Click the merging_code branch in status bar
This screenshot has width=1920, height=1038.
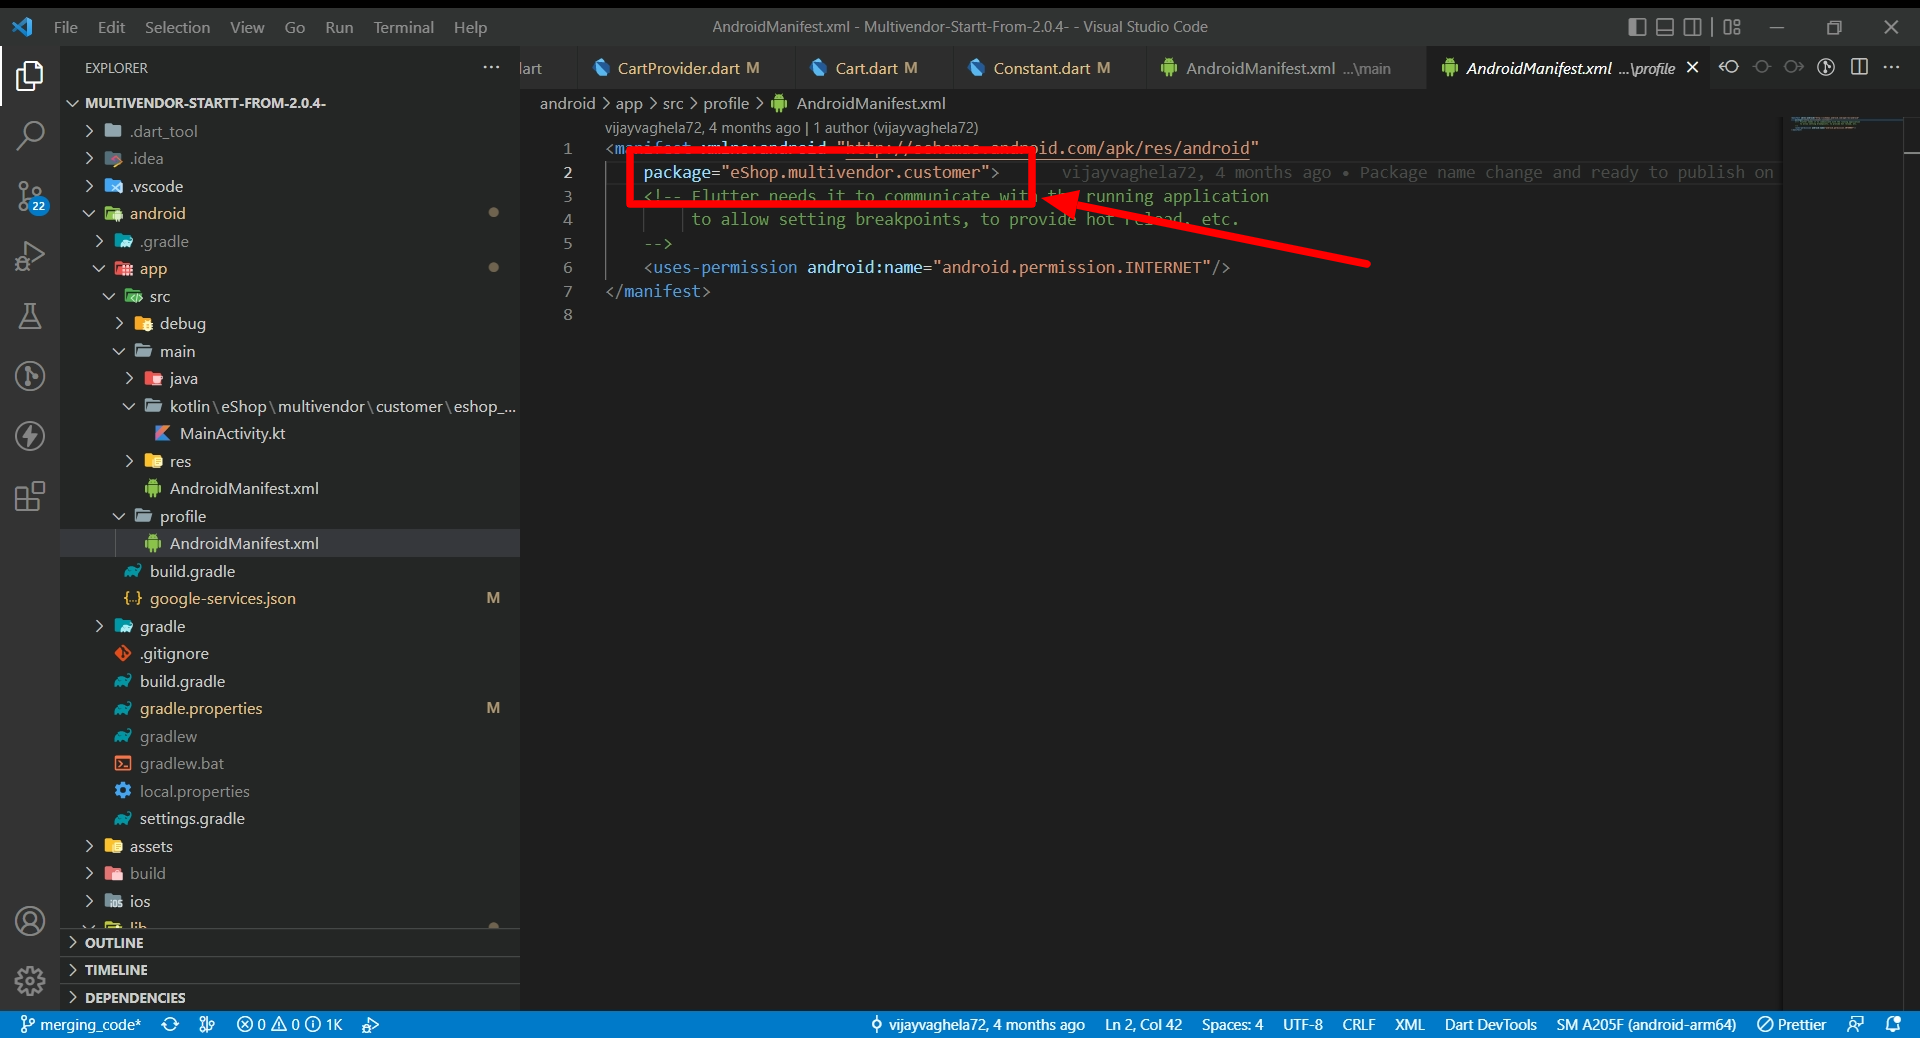[x=81, y=1024]
